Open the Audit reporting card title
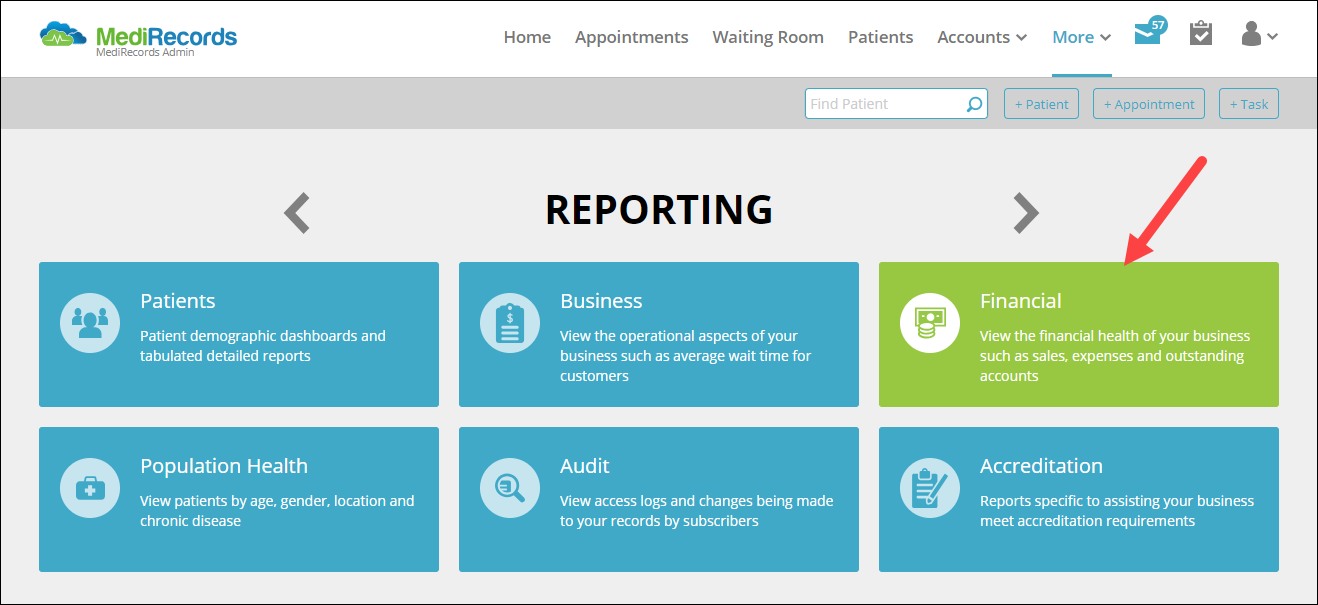 pos(585,466)
